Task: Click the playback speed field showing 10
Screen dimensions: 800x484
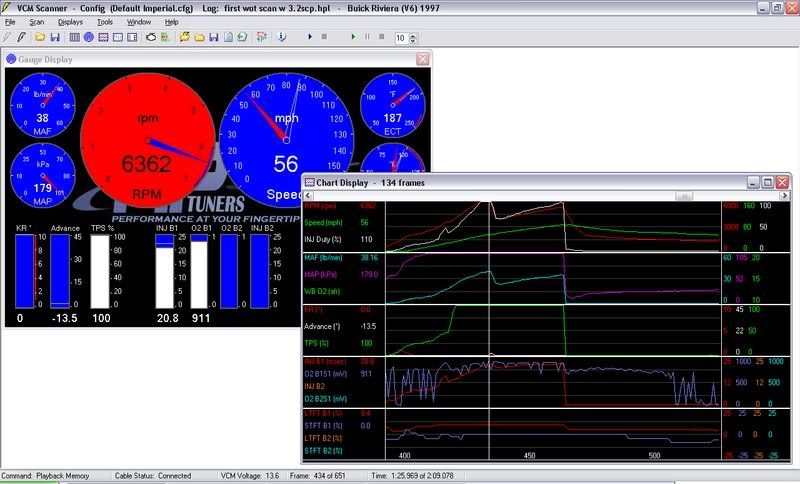Action: click(402, 38)
